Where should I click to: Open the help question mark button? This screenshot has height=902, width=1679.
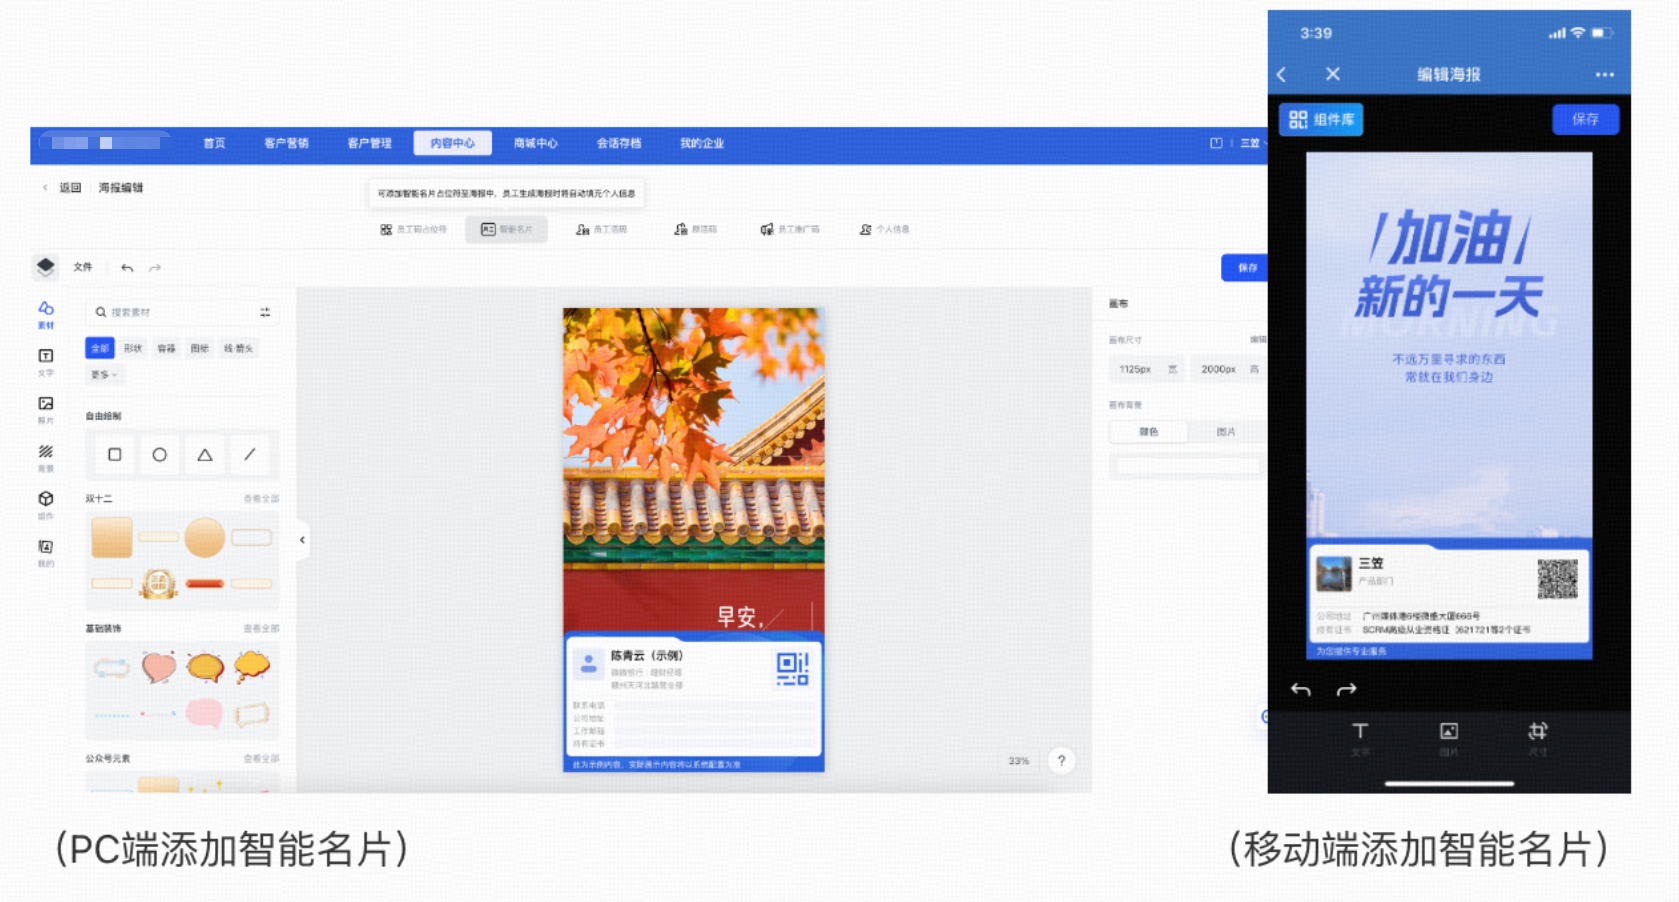[1061, 760]
